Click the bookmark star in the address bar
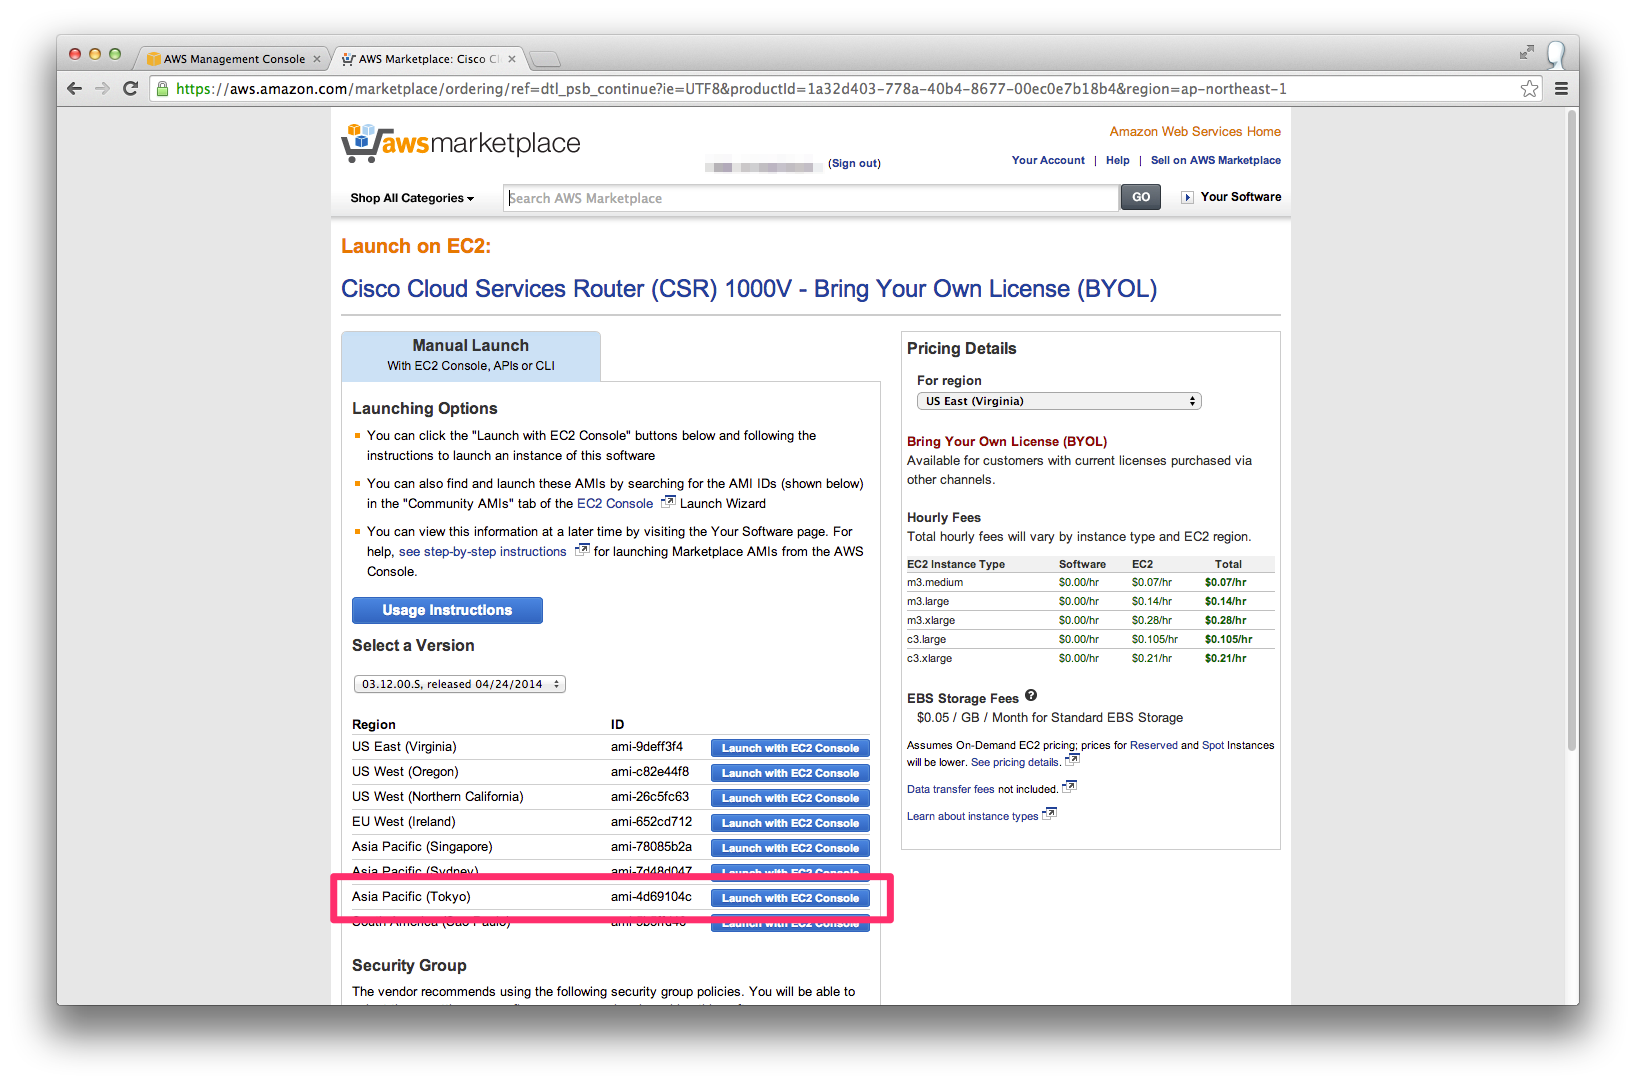This screenshot has height=1084, width=1636. (x=1529, y=88)
